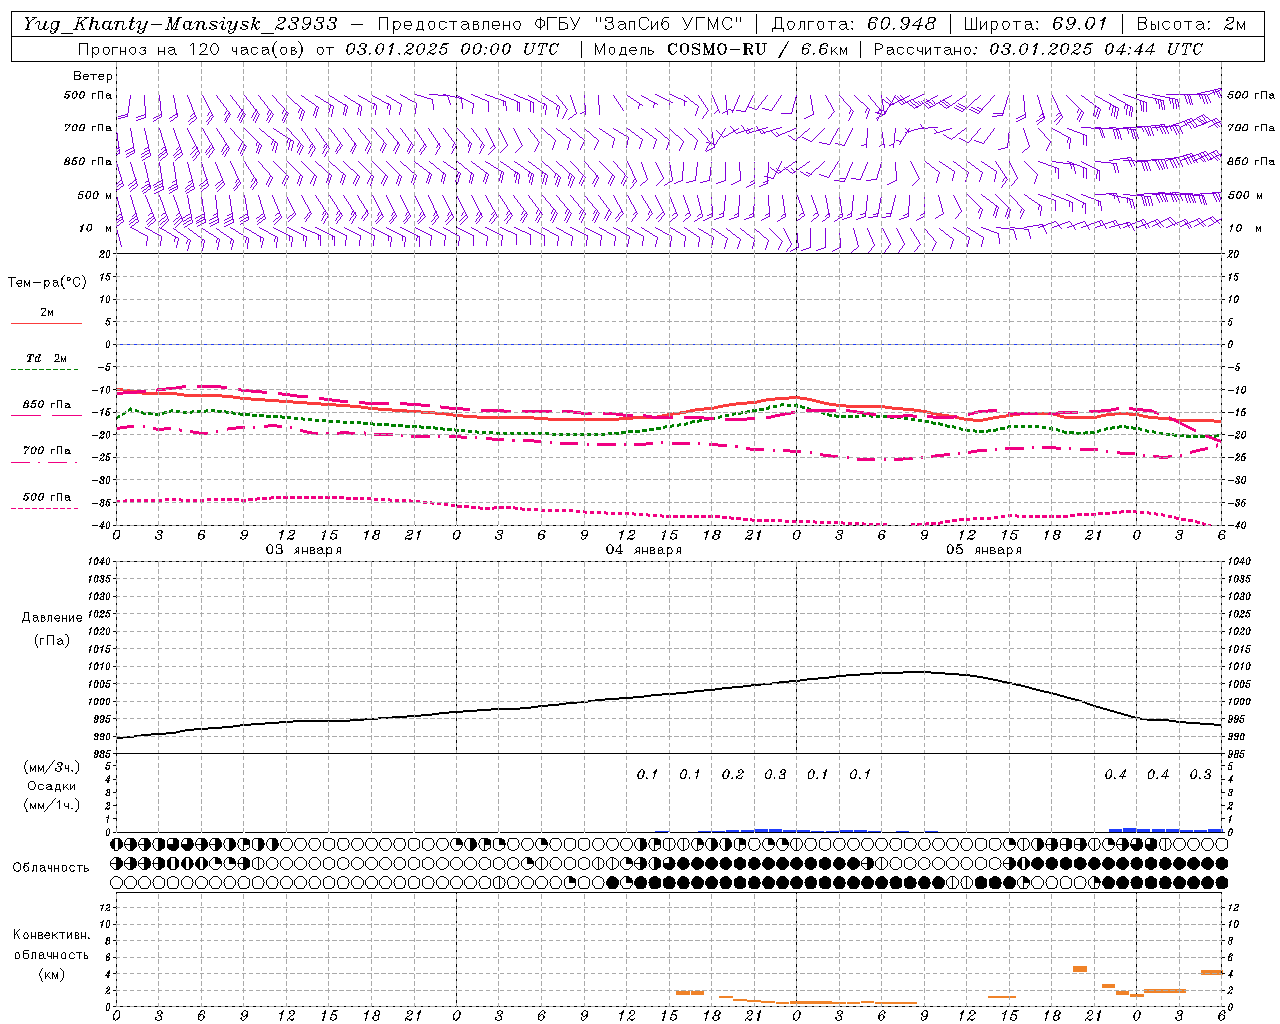Click the Тем-ра(°C) axis label
The width and height of the screenshot is (1280, 1024).
click(x=47, y=283)
